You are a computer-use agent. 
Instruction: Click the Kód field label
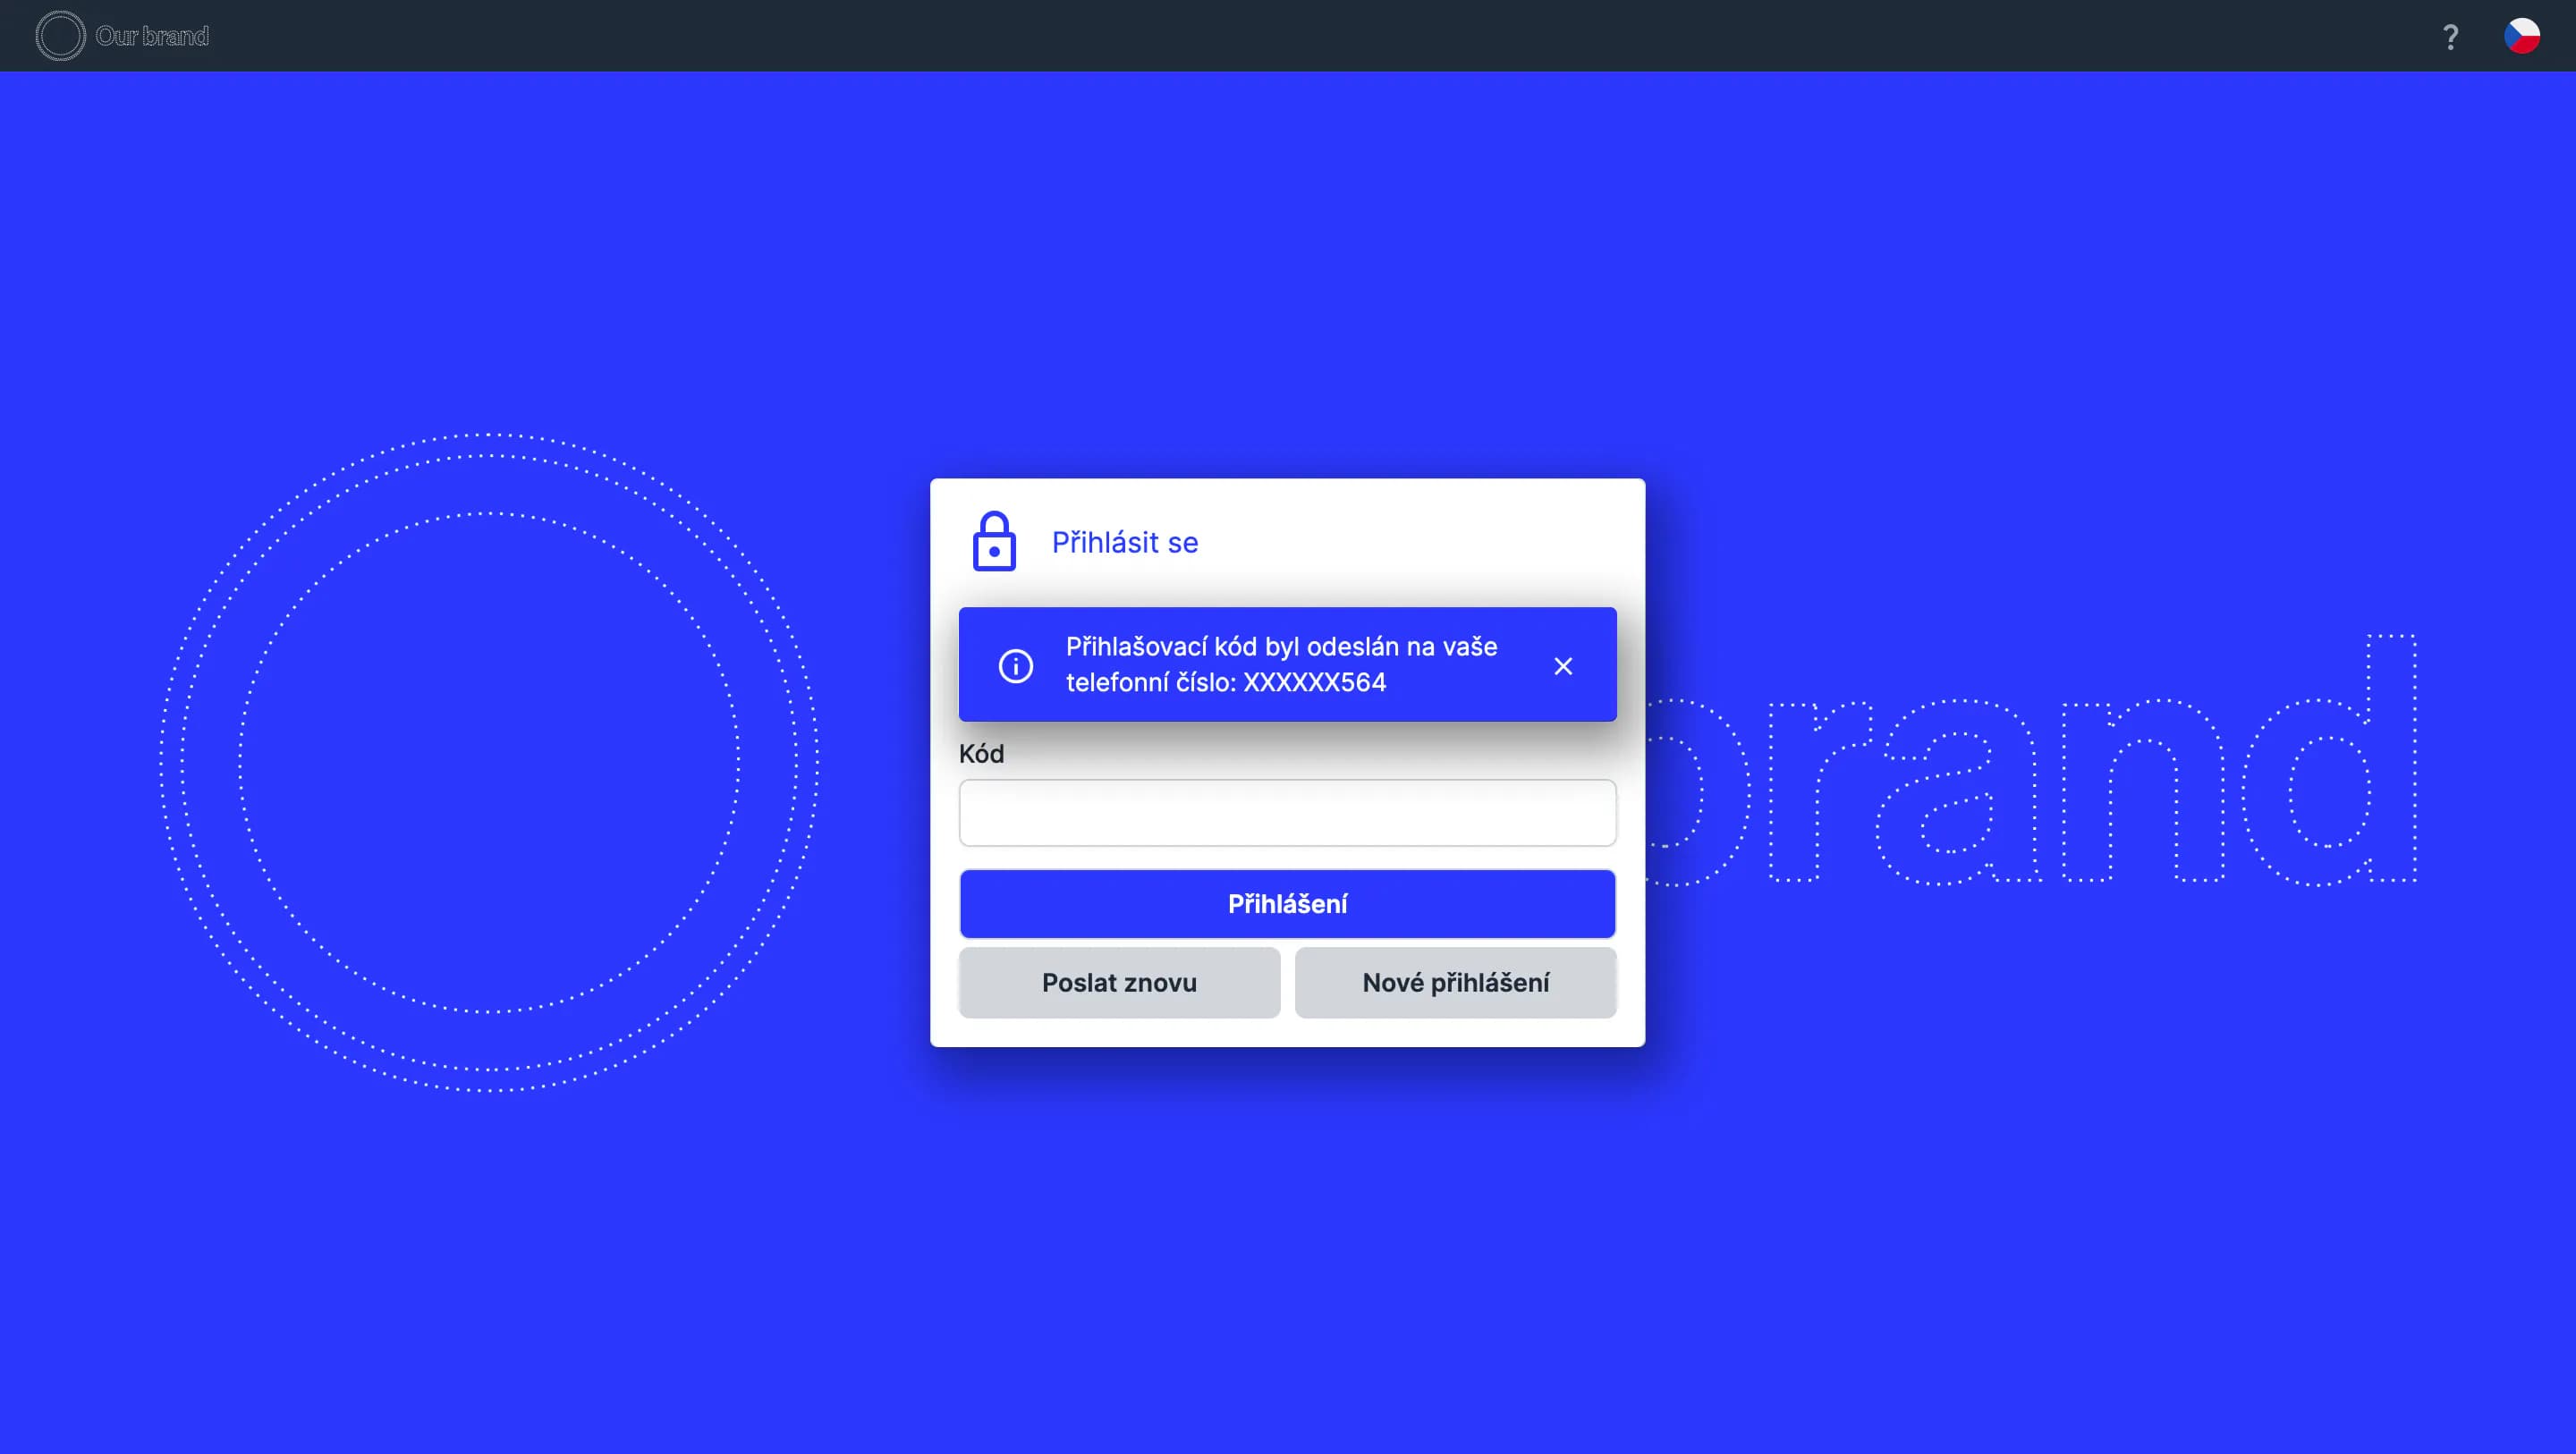point(981,754)
